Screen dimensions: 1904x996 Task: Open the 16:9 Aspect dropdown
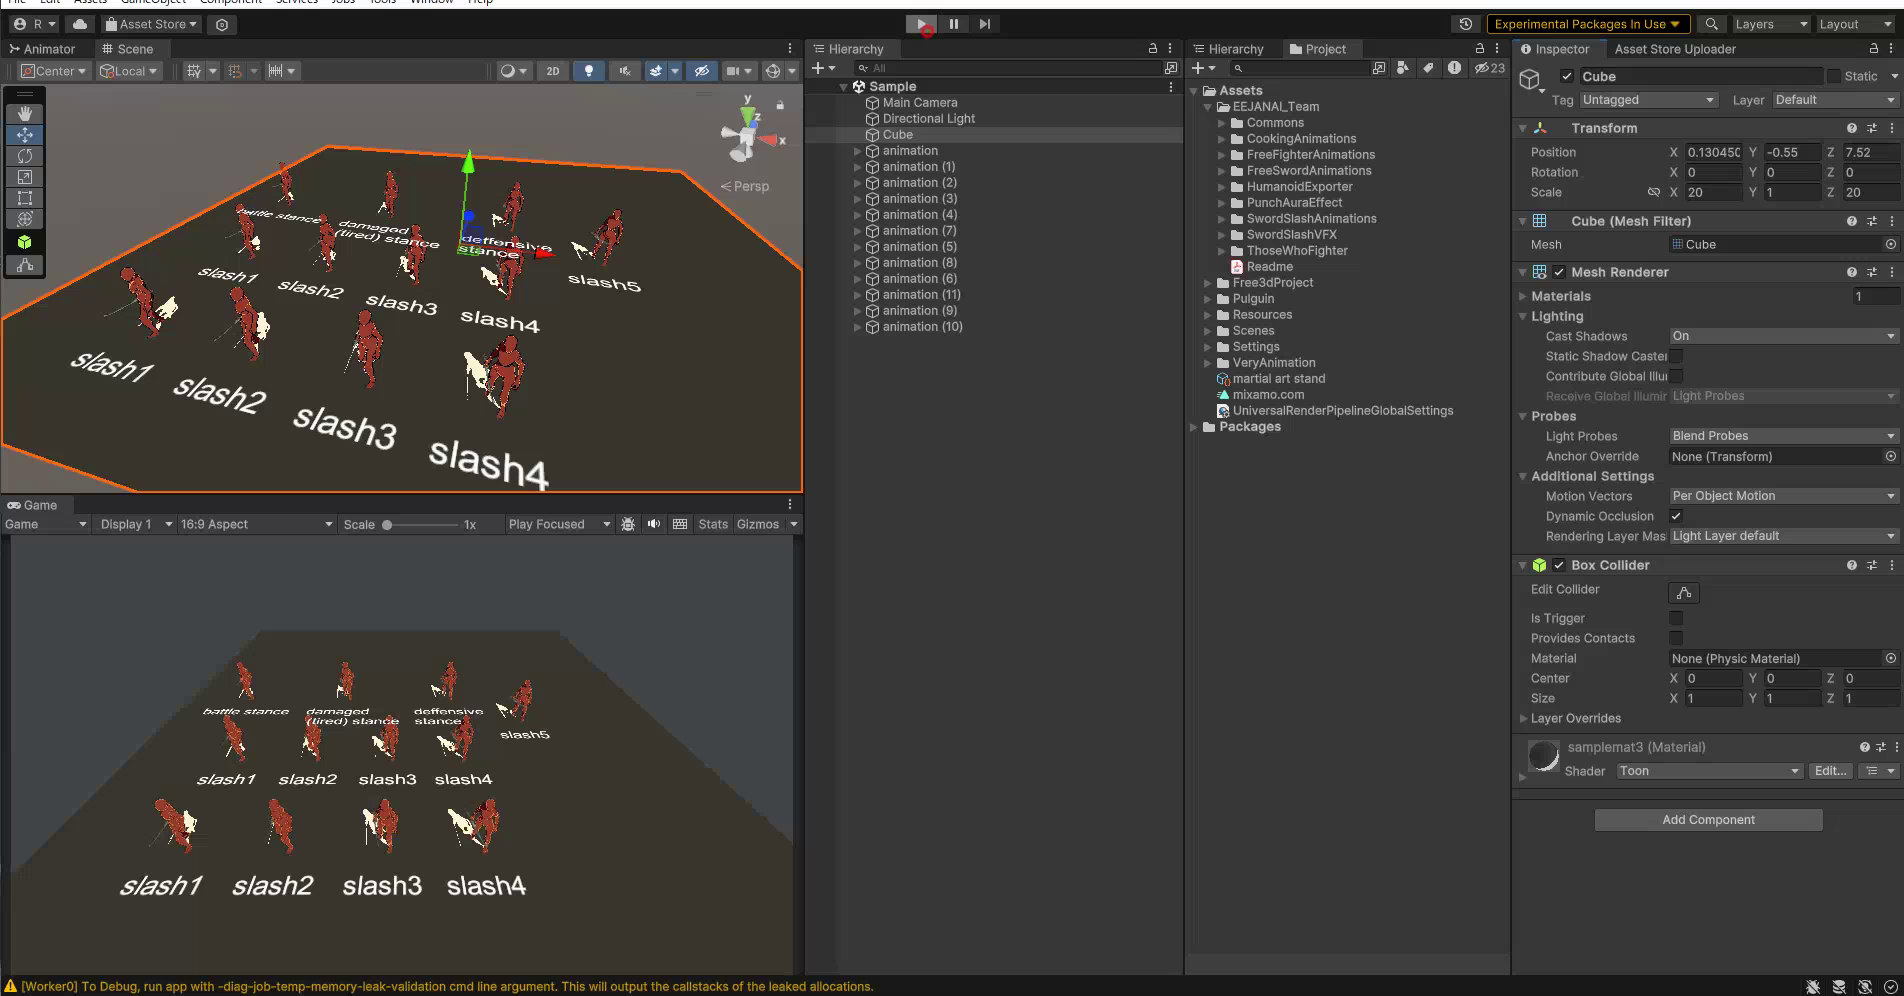coord(257,524)
